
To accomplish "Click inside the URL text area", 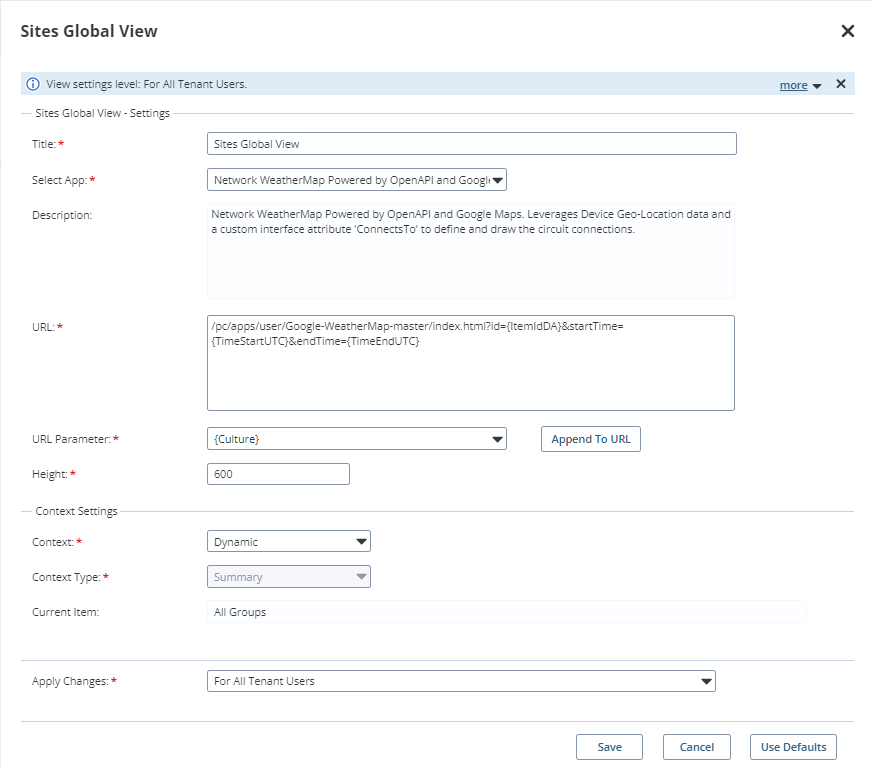I will (x=471, y=363).
